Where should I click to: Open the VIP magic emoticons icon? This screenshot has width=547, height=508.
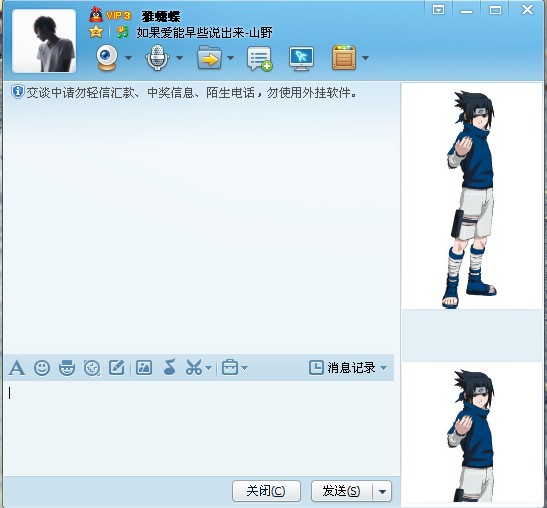[x=67, y=368]
